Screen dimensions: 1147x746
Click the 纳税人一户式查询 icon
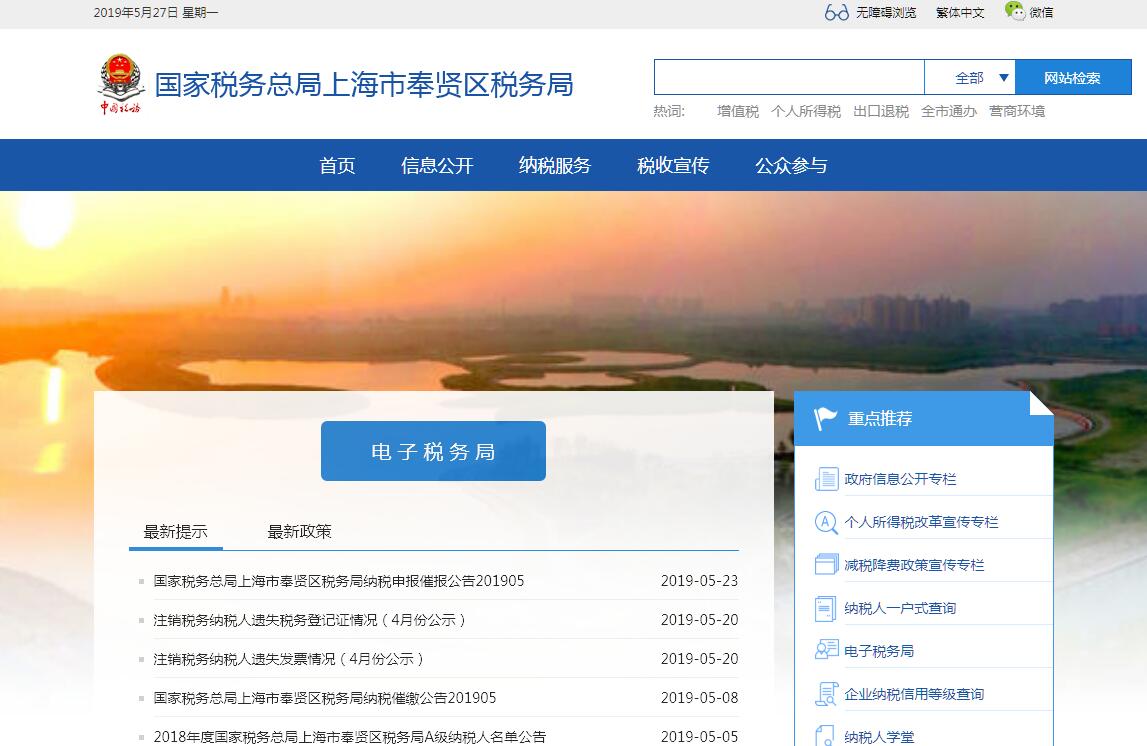click(x=826, y=608)
